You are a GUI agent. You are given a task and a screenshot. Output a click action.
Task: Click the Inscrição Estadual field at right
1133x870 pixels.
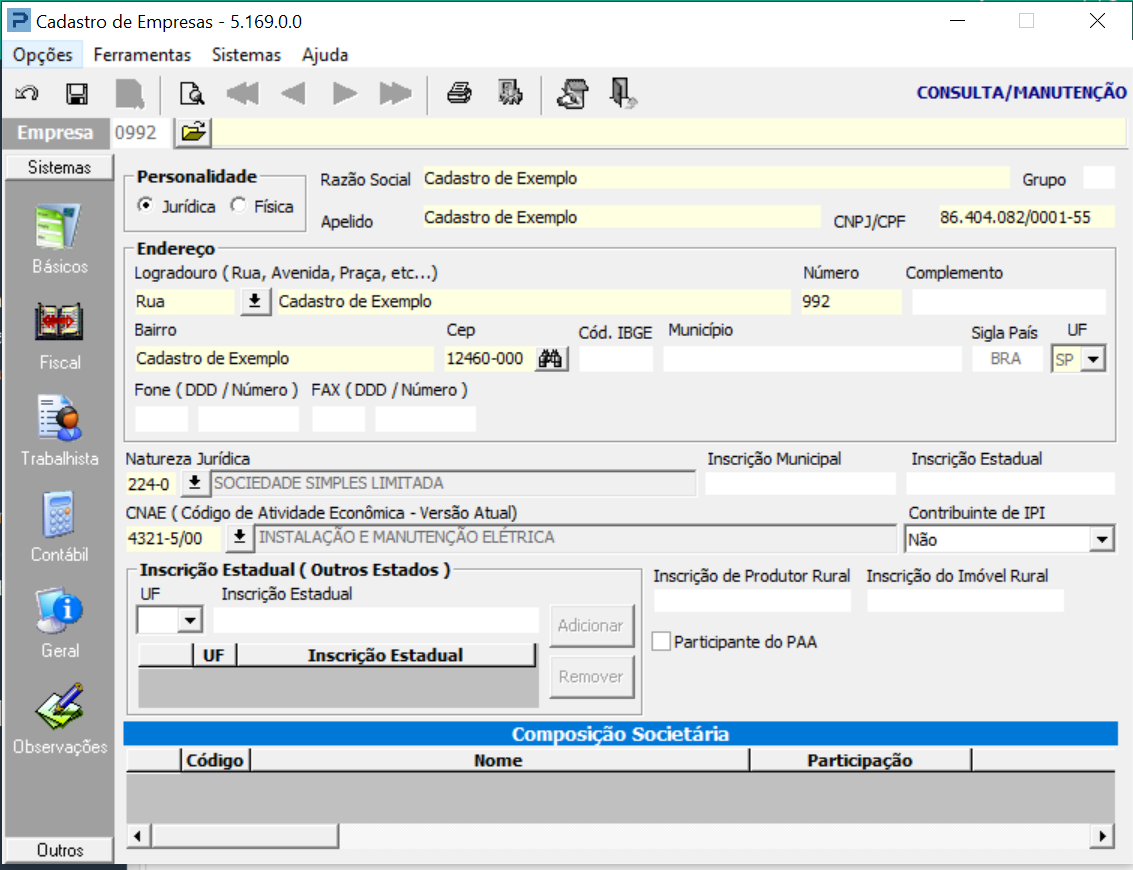pyautogui.click(x=1011, y=483)
